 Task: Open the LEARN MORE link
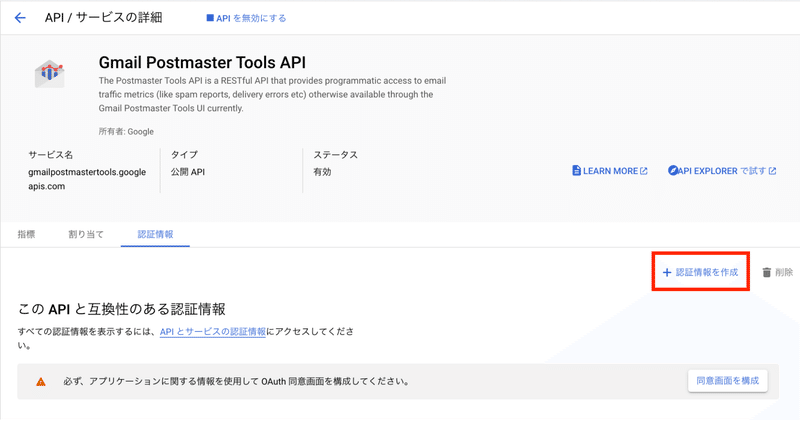[610, 171]
